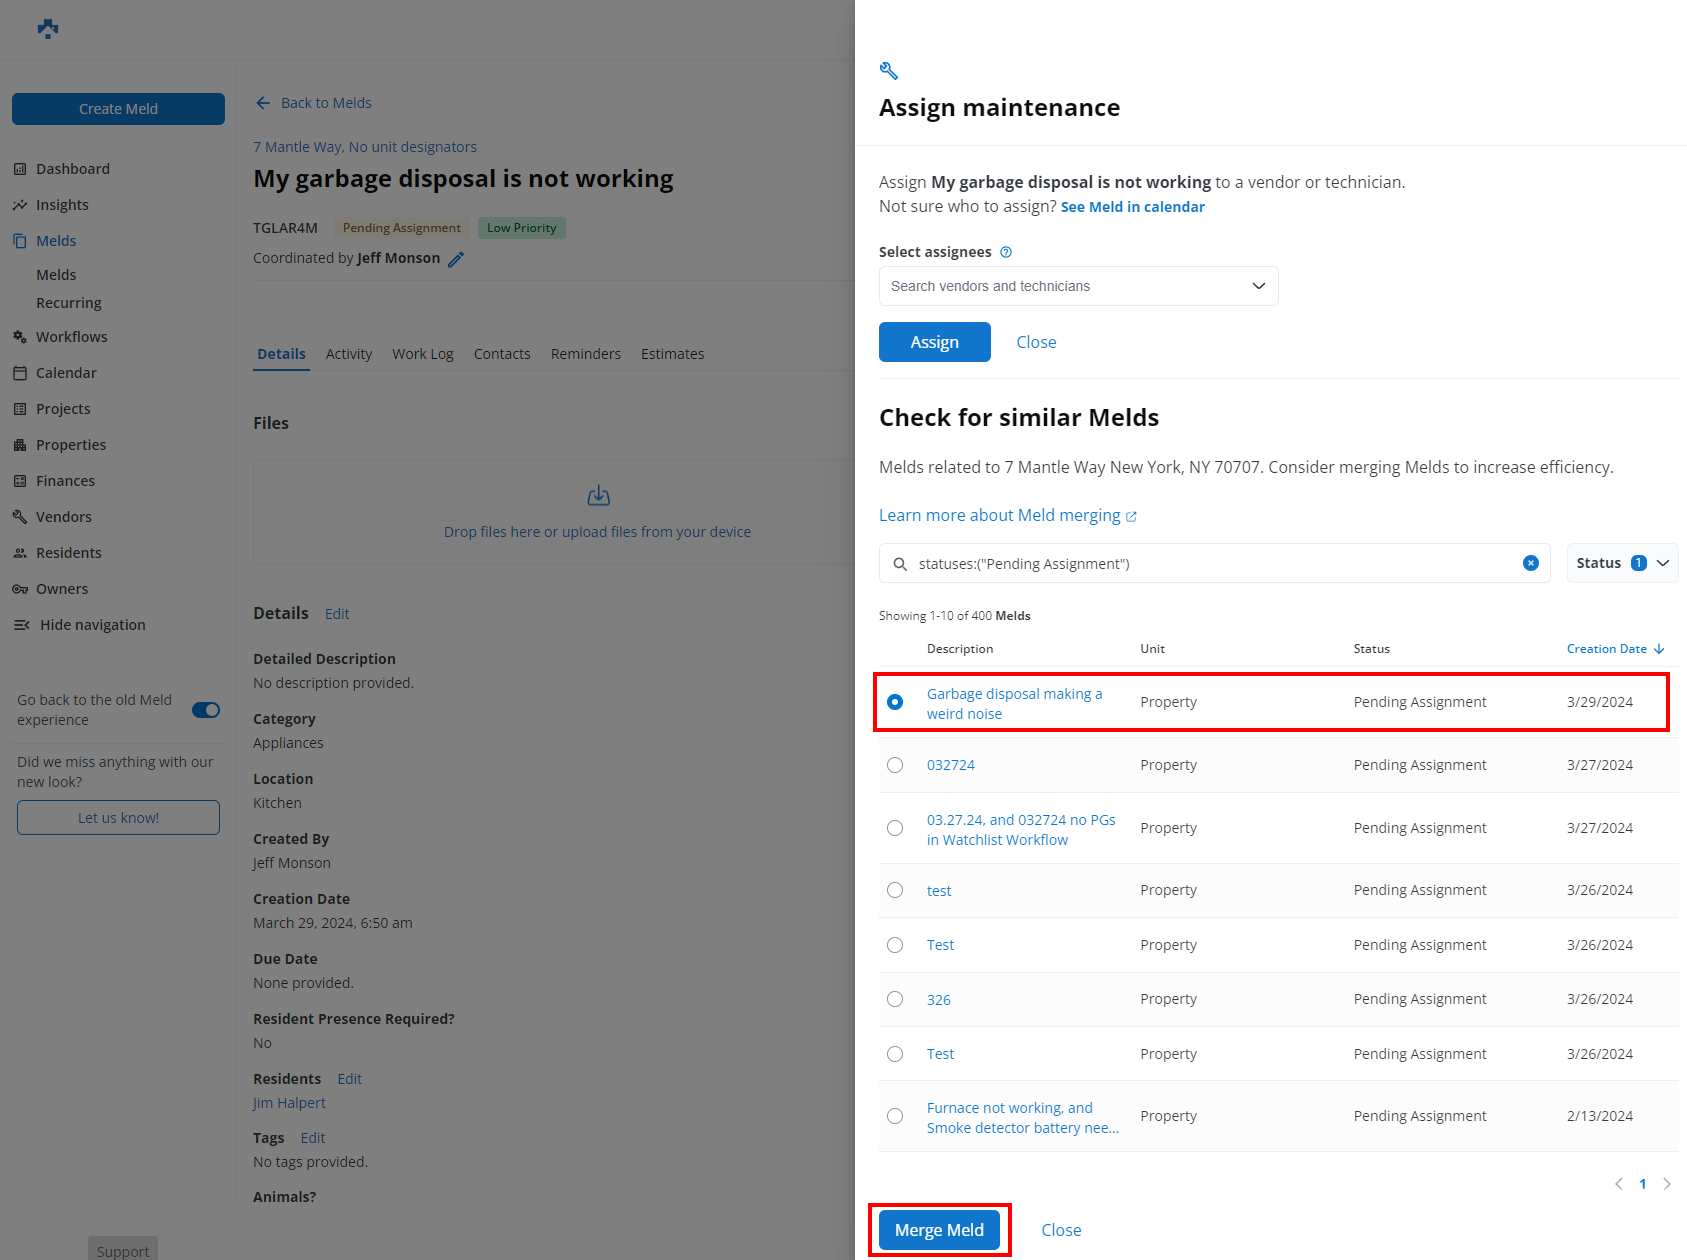Collapse navigation via Hide navigation icon
This screenshot has width=1687, height=1260.
click(x=21, y=624)
